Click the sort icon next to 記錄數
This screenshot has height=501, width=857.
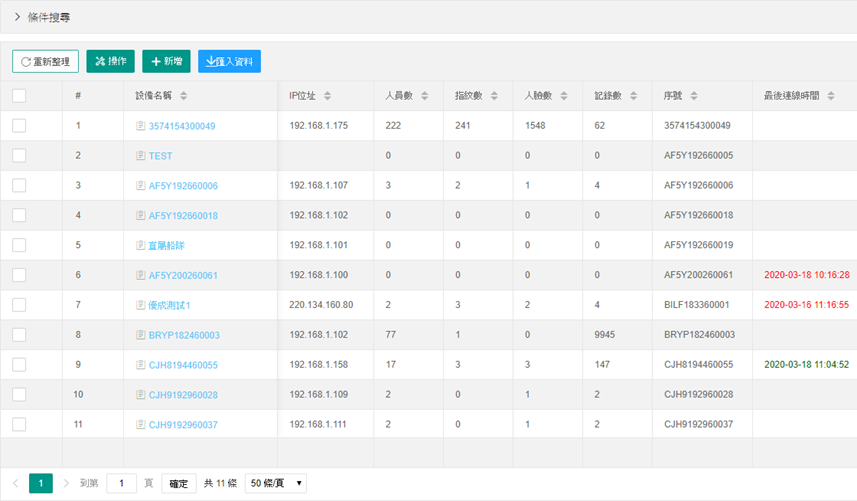pos(634,96)
